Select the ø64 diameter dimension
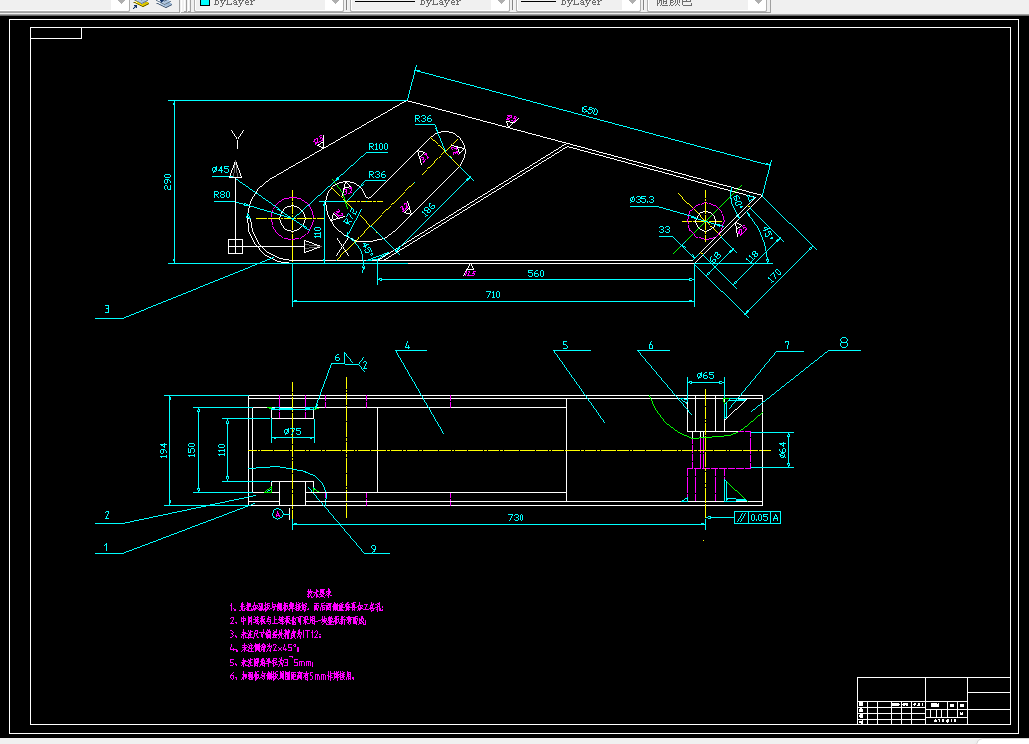The width and height of the screenshot is (1029, 744). (782, 450)
